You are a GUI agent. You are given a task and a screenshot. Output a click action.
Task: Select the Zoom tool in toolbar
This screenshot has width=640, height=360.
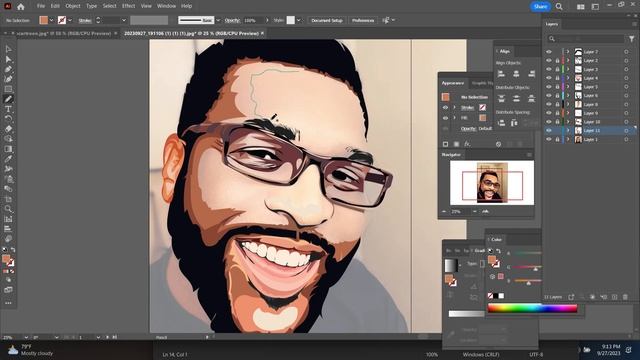click(8, 209)
